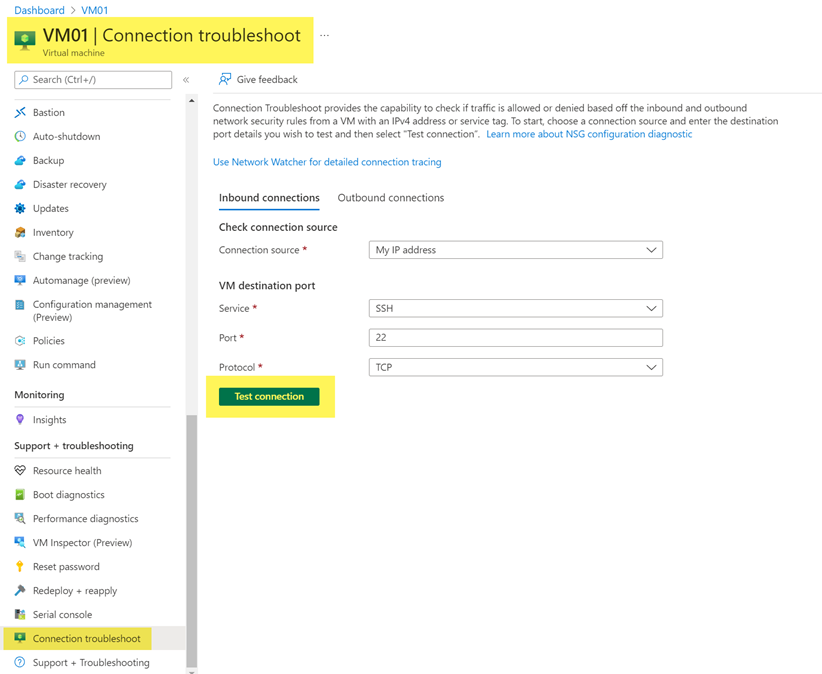Click the Give feedback button
This screenshot has height=674, width=822.
(258, 79)
